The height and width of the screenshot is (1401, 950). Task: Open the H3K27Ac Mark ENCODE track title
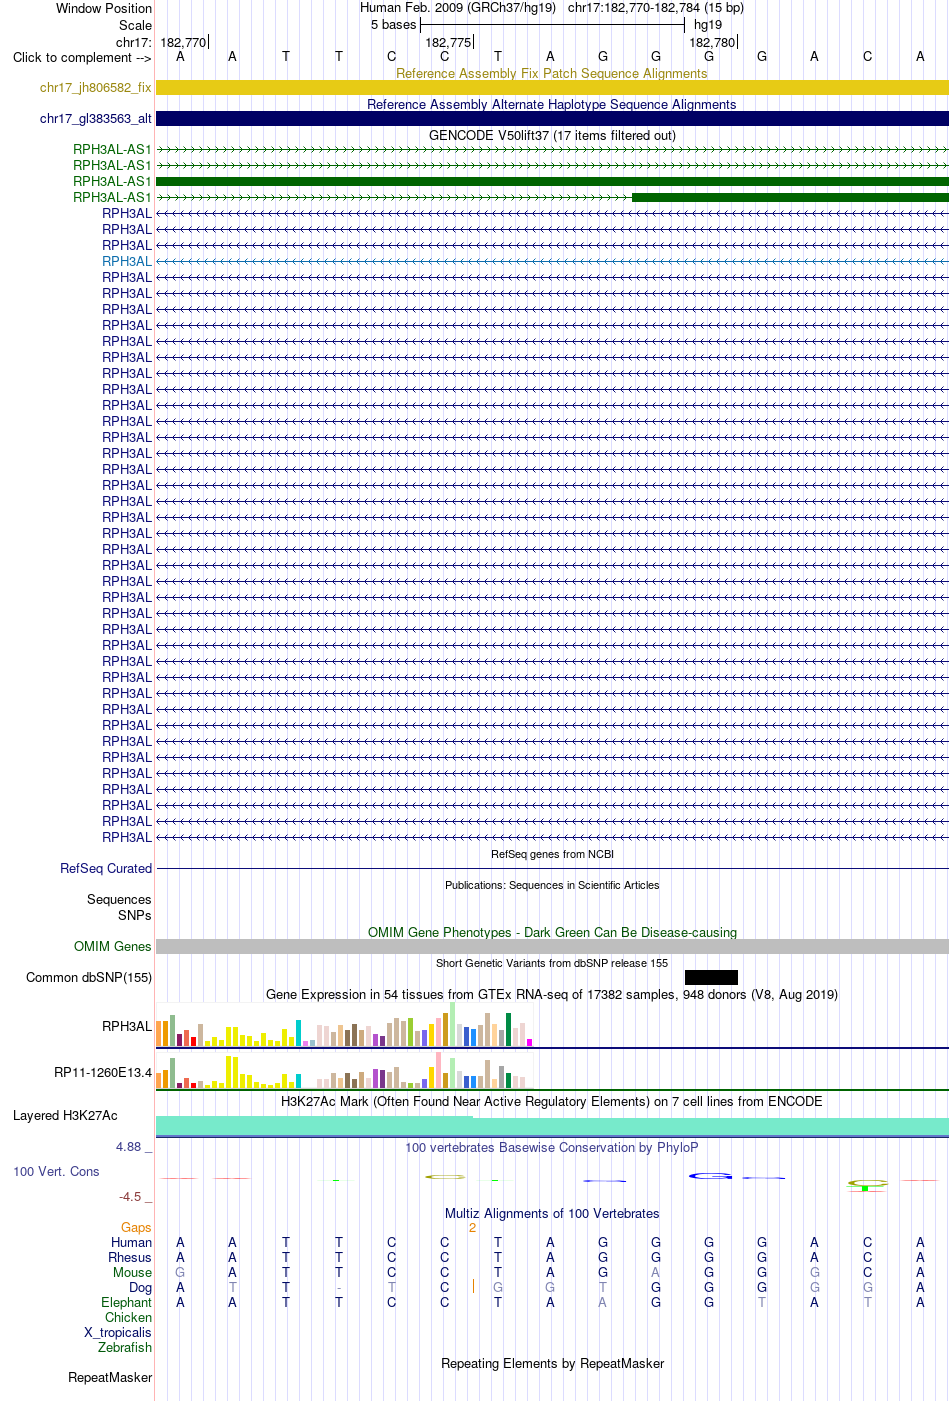coord(552,1101)
